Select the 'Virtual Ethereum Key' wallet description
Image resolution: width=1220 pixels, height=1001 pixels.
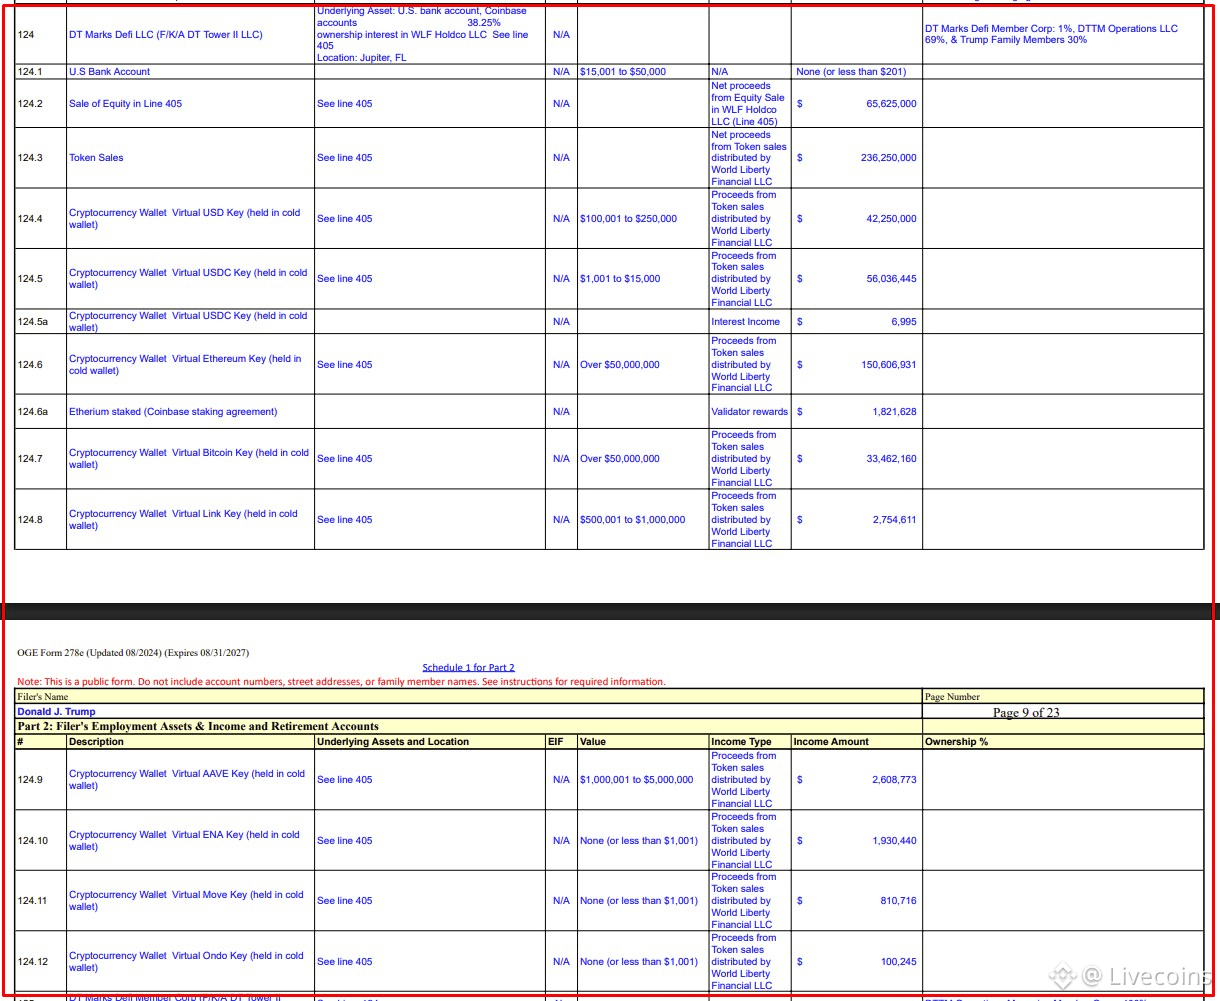[x=185, y=365]
